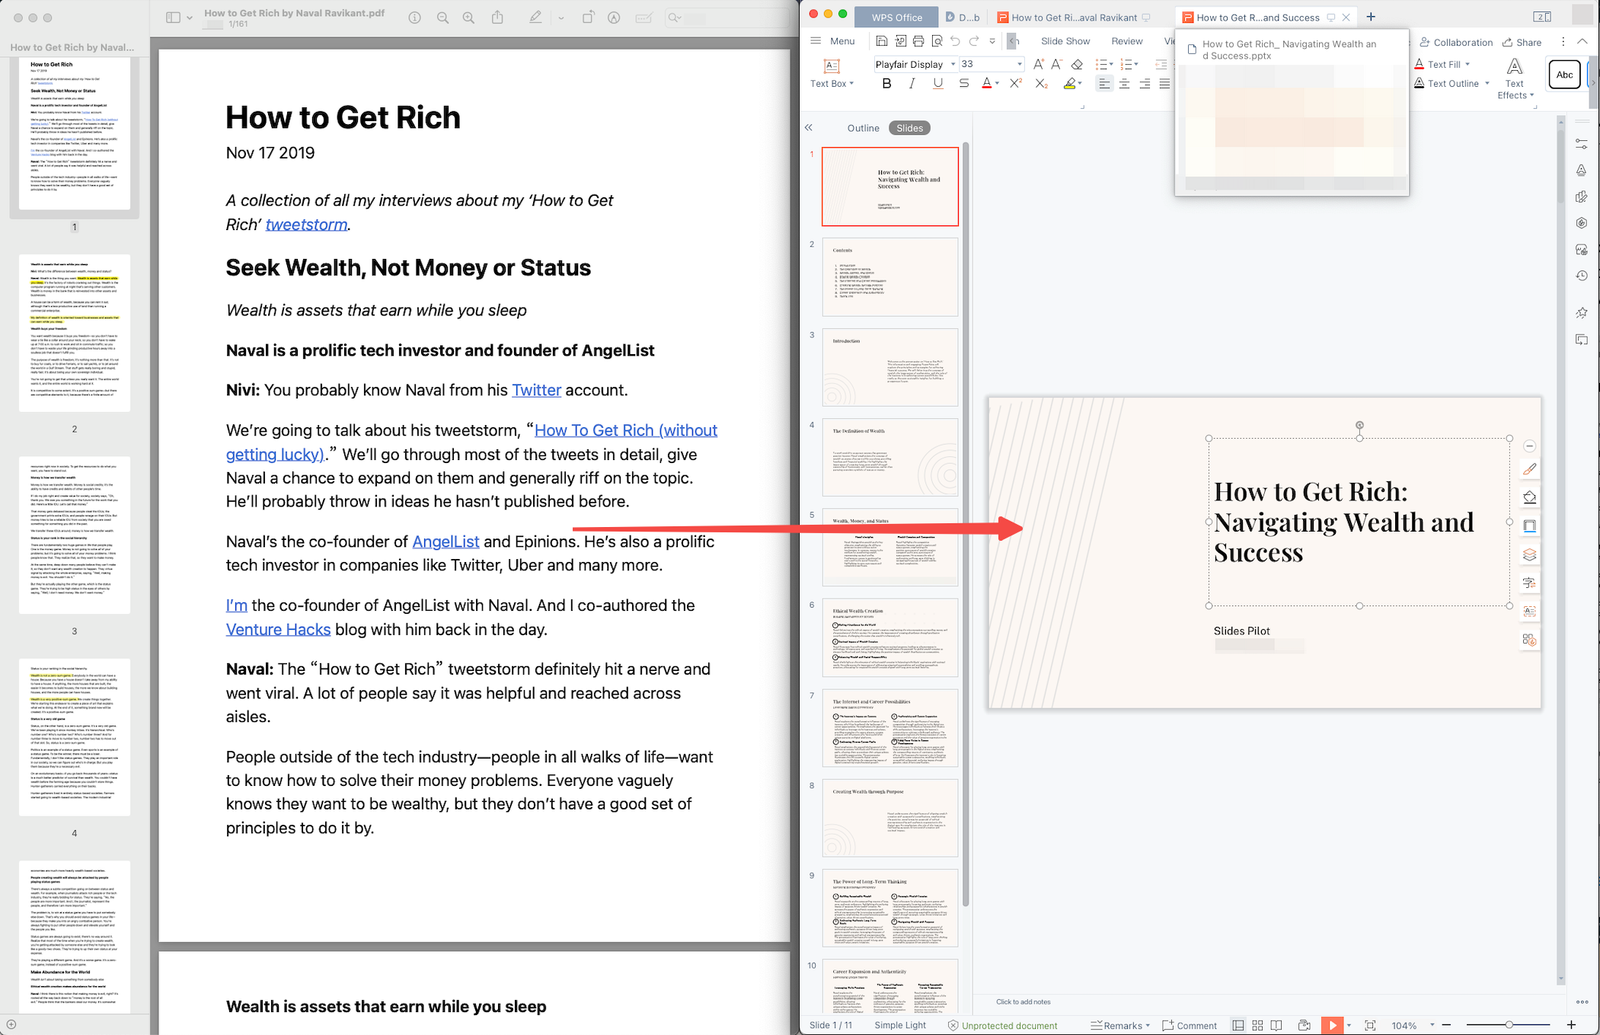Select the highlight color tool
Viewport: 1600px width, 1035px height.
1070,83
